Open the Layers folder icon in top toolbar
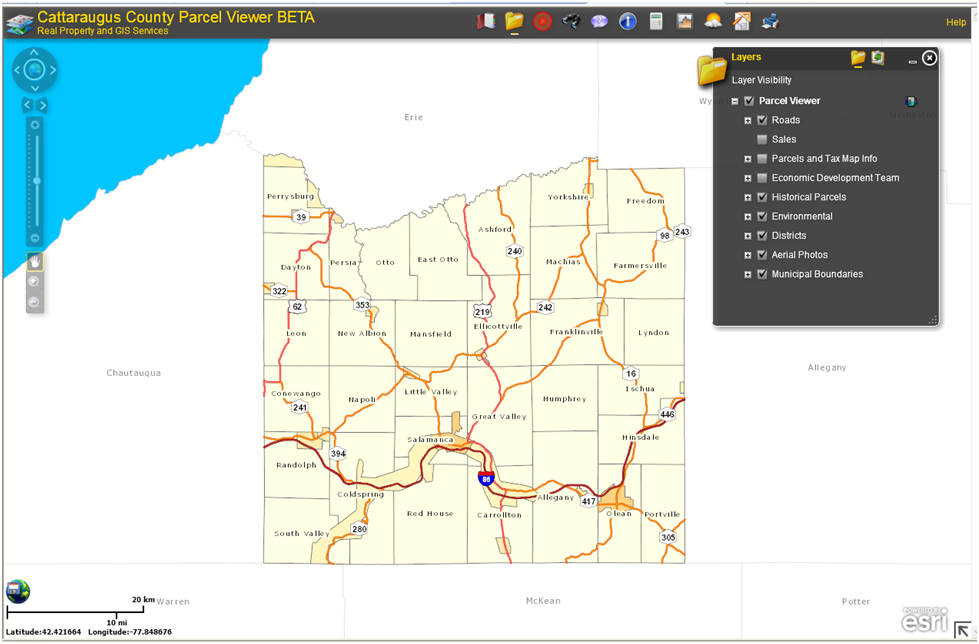This screenshot has width=979, height=644. [514, 21]
